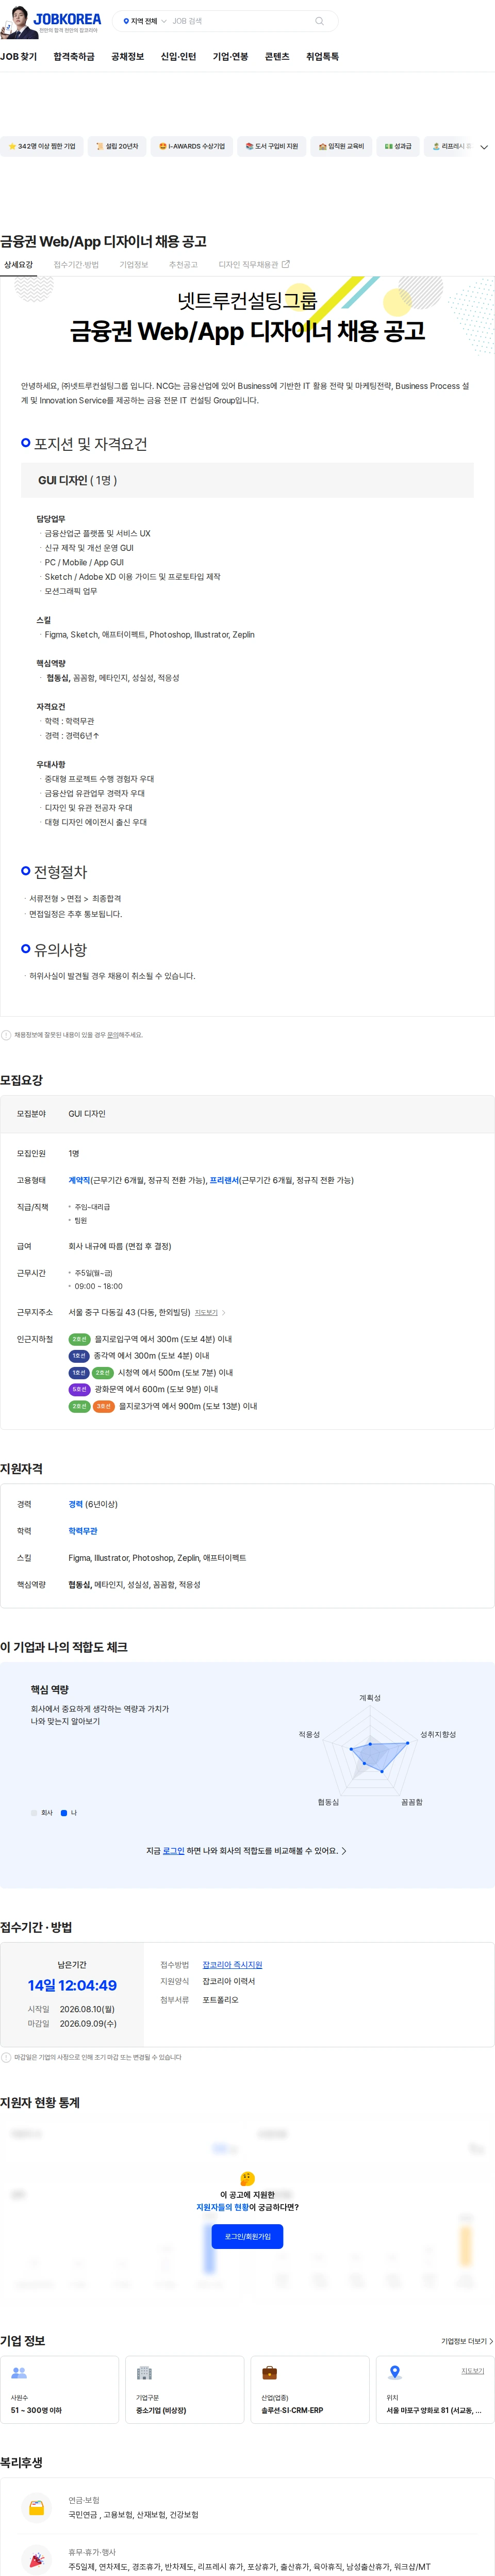Viewport: 495px width, 2576px height.
Task: Click the 도서 구입비 지원 tag
Action: pyautogui.click(x=272, y=146)
